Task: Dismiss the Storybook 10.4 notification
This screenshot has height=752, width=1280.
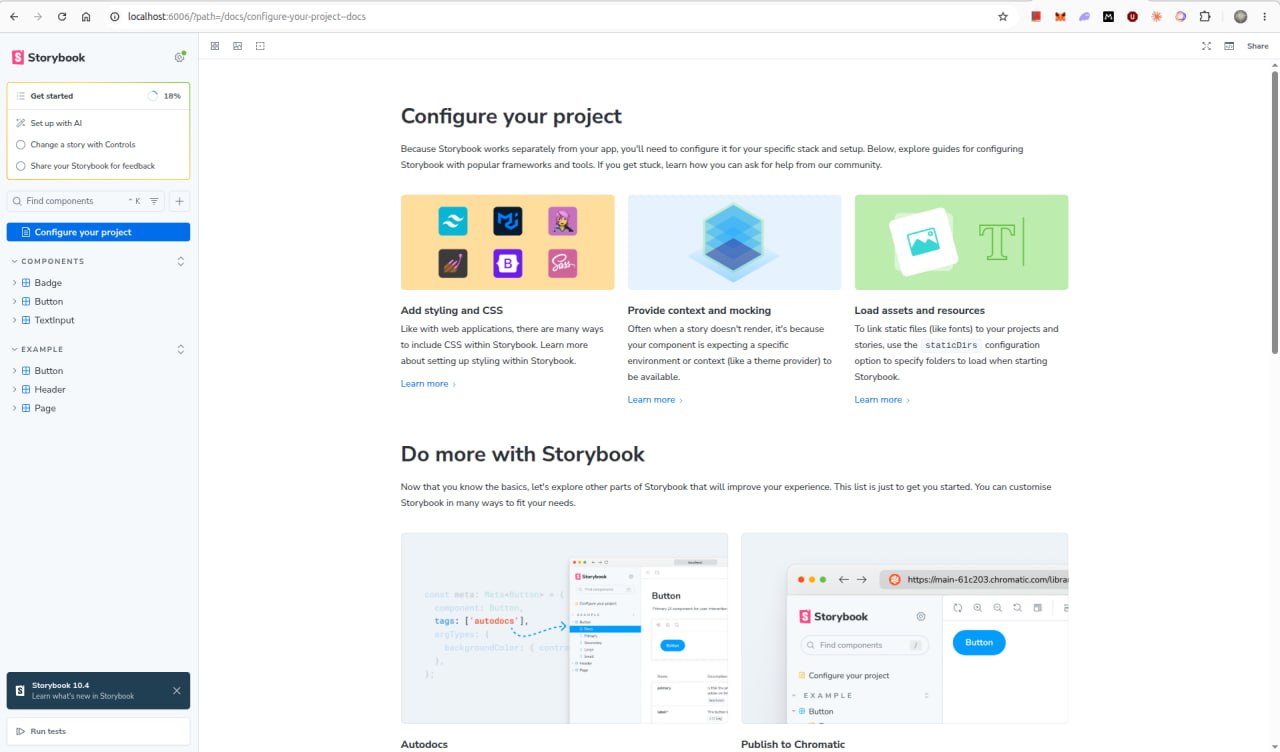Action: coord(177,690)
